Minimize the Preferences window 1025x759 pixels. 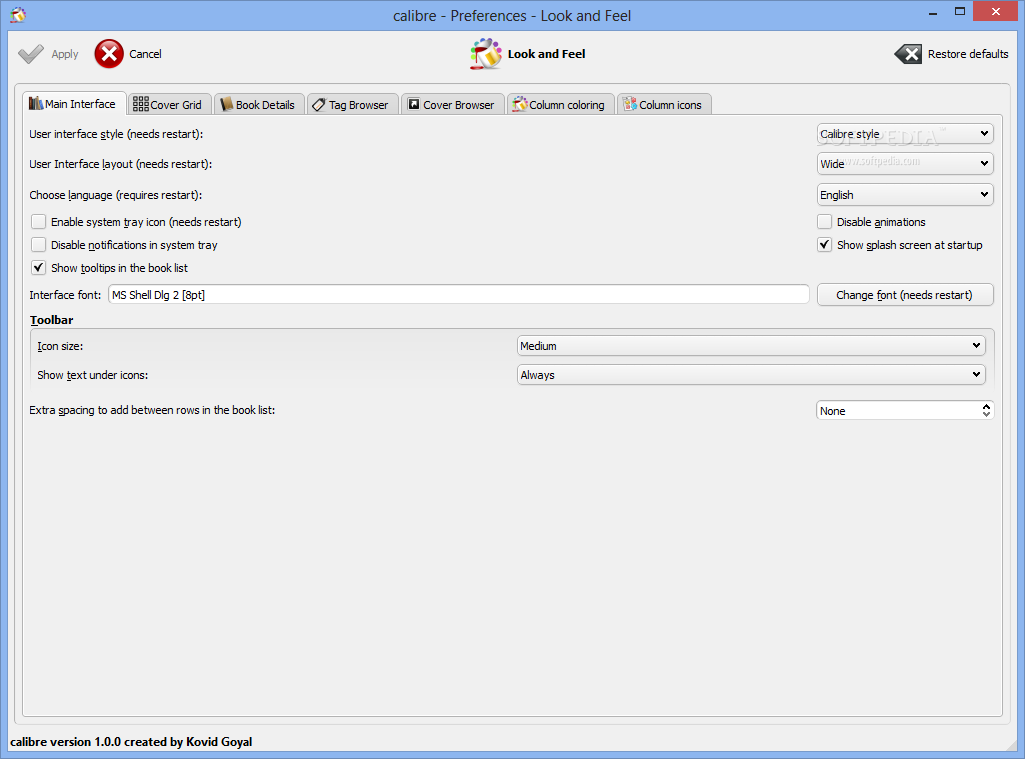[x=932, y=12]
